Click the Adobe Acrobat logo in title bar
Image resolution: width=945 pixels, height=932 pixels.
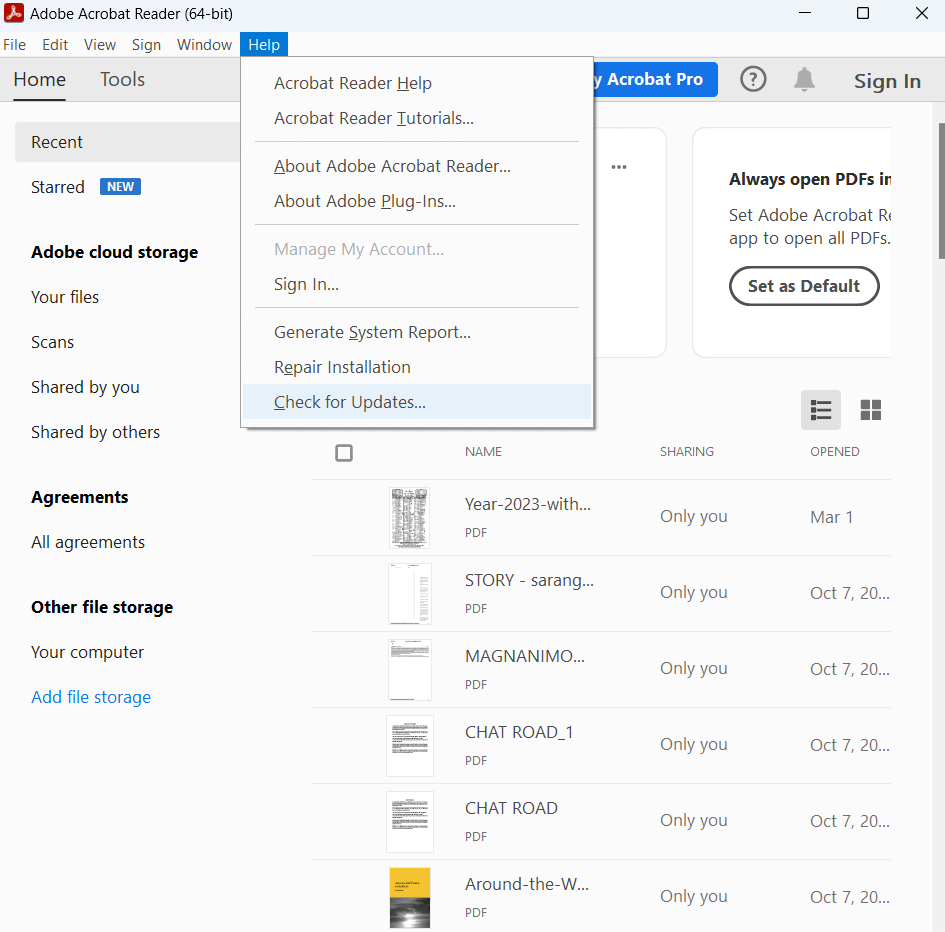point(14,13)
